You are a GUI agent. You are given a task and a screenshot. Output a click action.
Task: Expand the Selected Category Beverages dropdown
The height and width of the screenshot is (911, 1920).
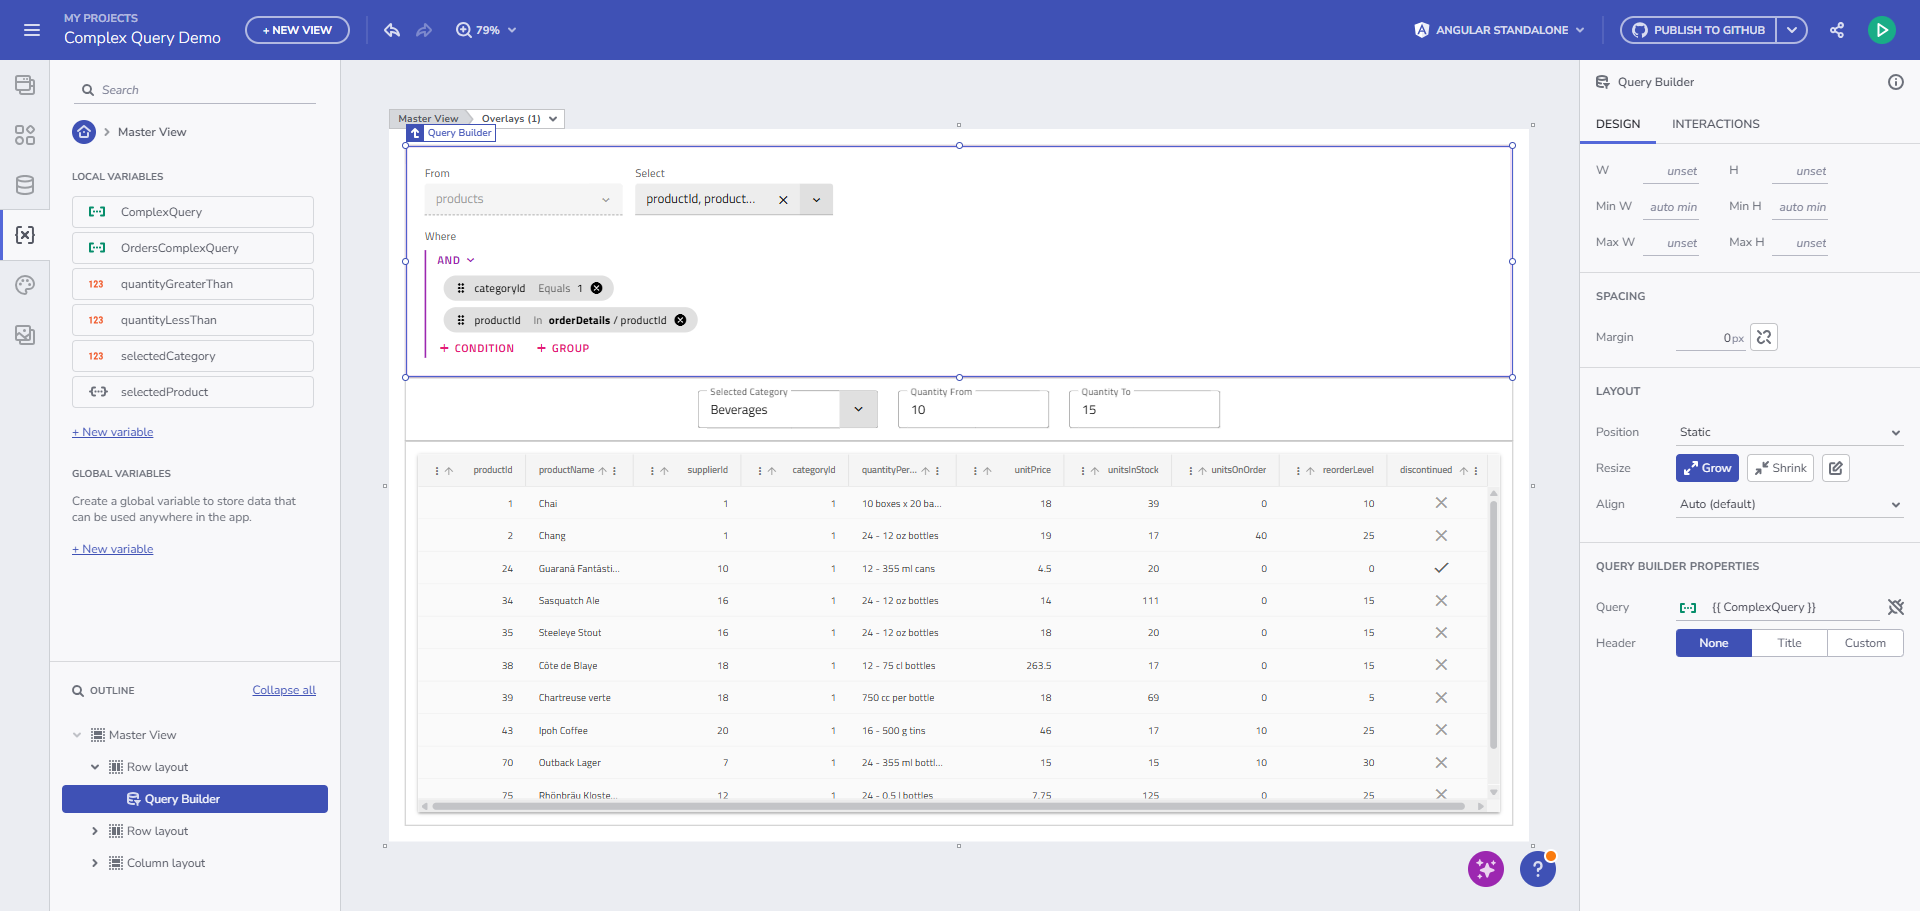[x=858, y=410]
